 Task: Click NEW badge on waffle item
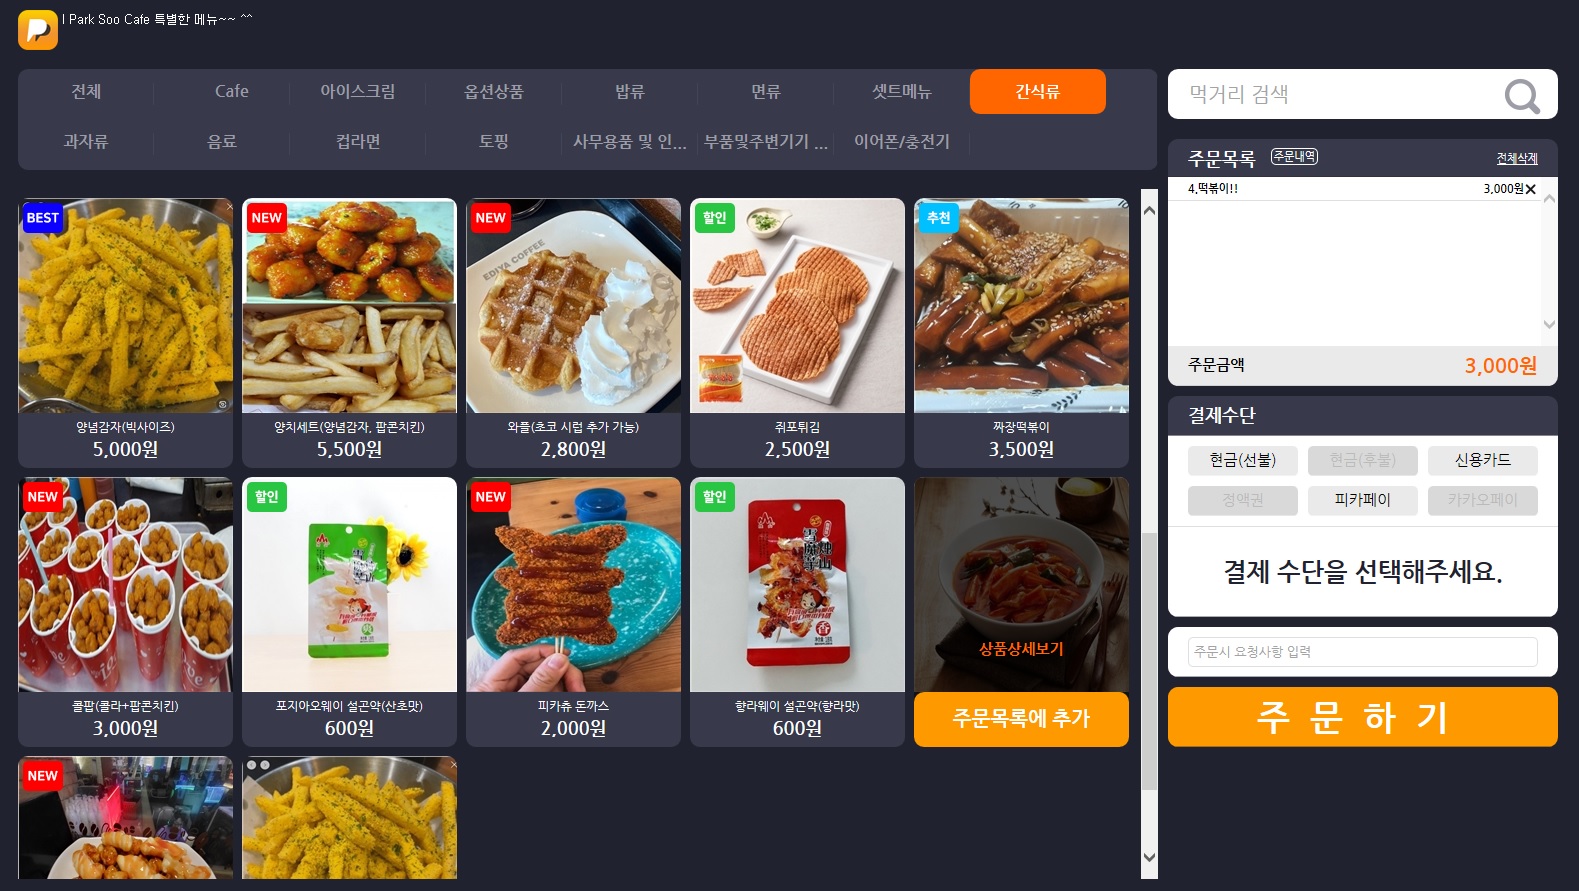tap(490, 218)
